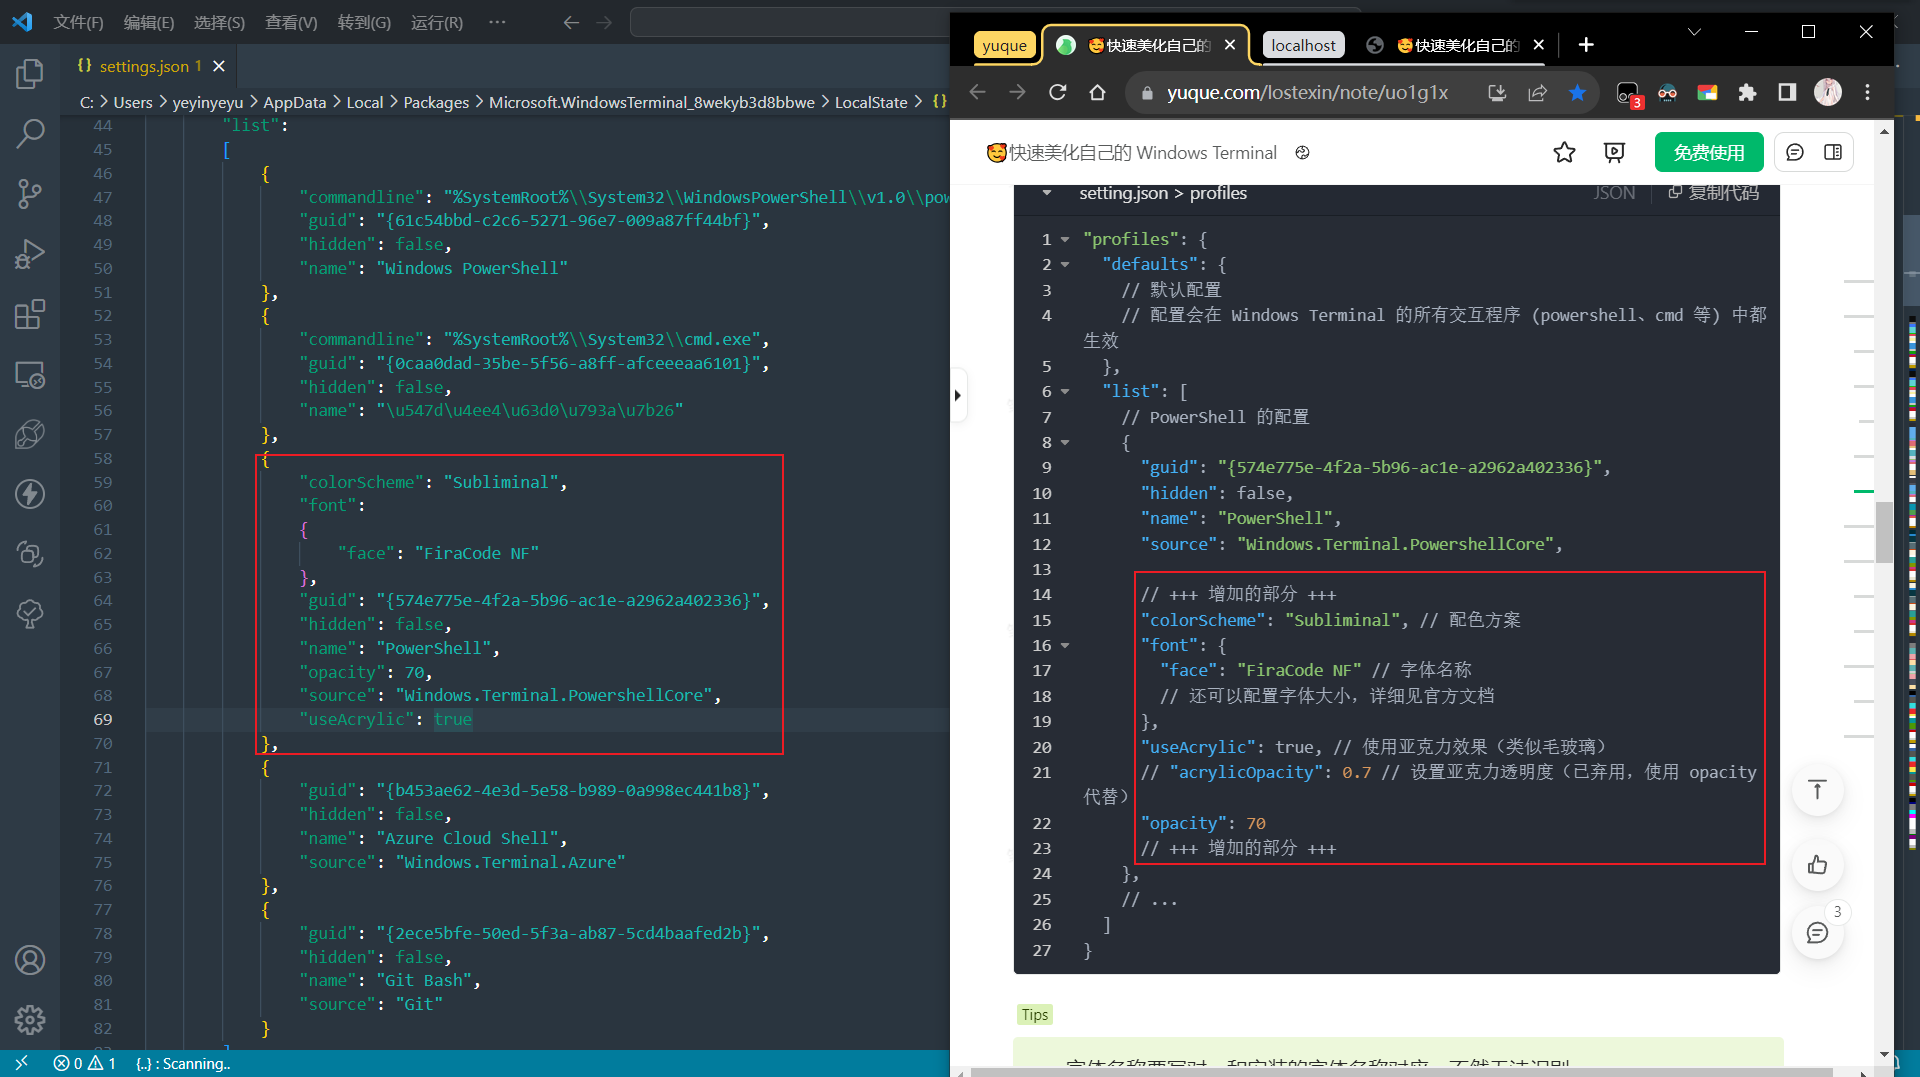Open the Extensions view in VS Code
The image size is (1920, 1077).
30,314
